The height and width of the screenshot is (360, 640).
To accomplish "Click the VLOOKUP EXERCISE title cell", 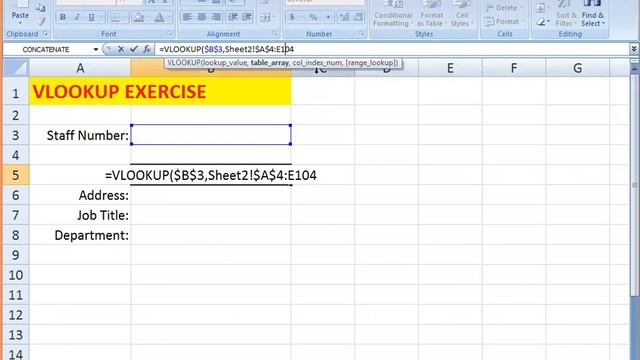I will click(160, 91).
